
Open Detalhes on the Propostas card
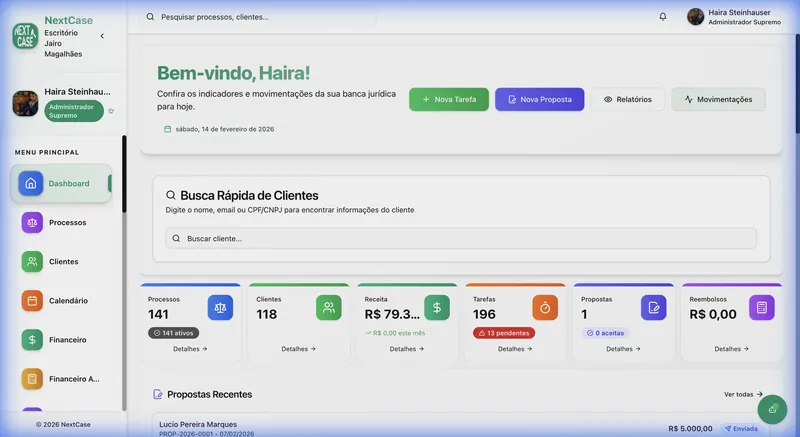[623, 349]
